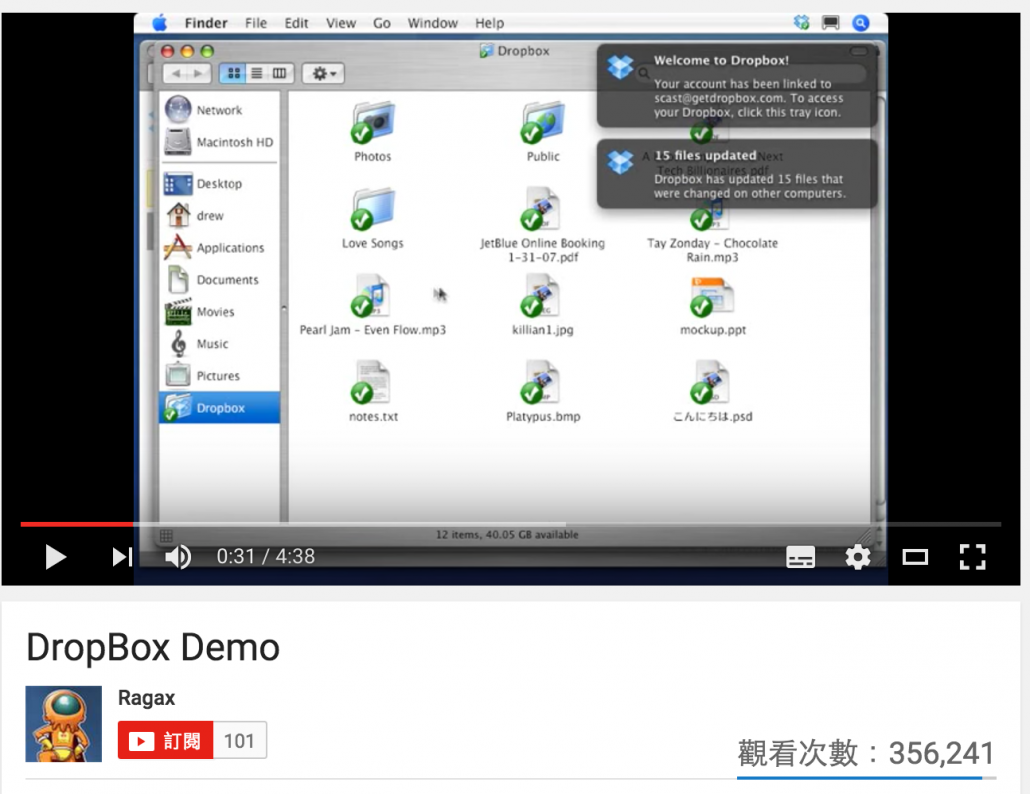Open the Edit menu
Screen dimensions: 1030x794
296,23
